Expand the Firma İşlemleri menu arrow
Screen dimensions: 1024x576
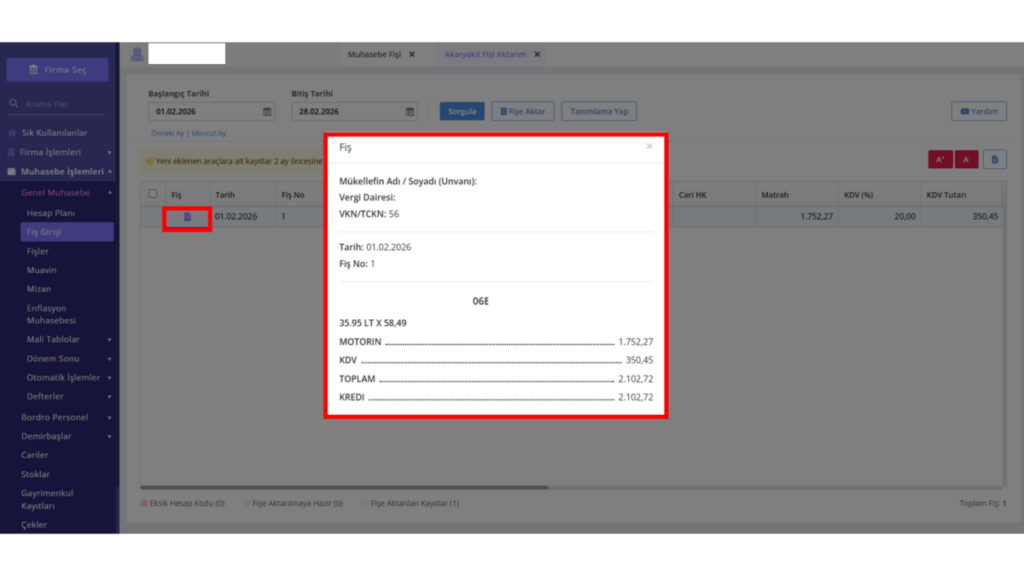(109, 152)
